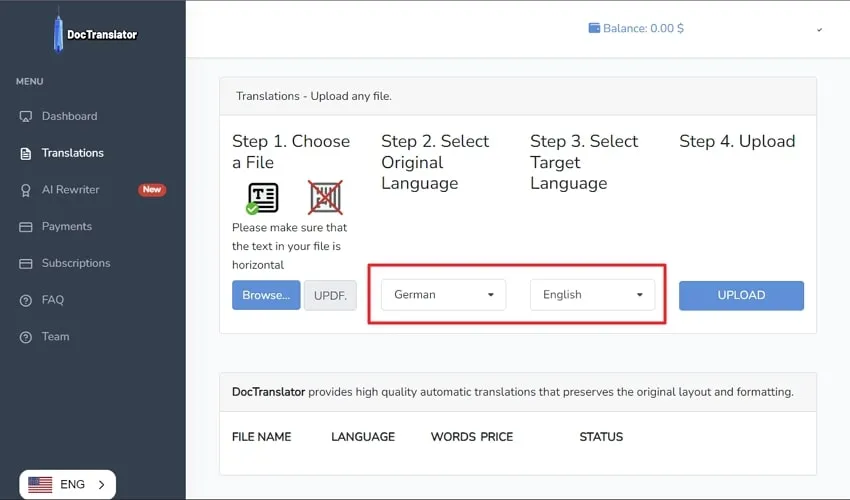
Task: Open the Dashboard menu item
Action: [x=69, y=116]
